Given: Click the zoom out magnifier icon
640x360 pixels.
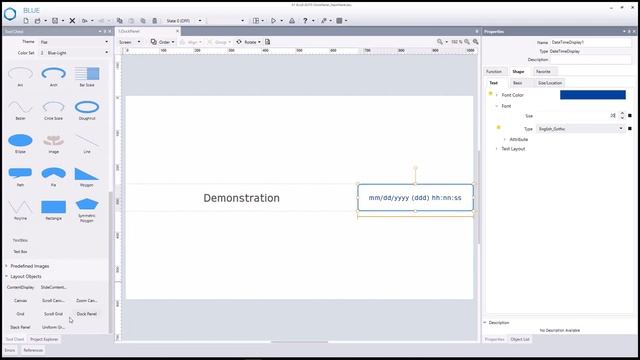Looking at the screenshot, I should click(x=467, y=42).
